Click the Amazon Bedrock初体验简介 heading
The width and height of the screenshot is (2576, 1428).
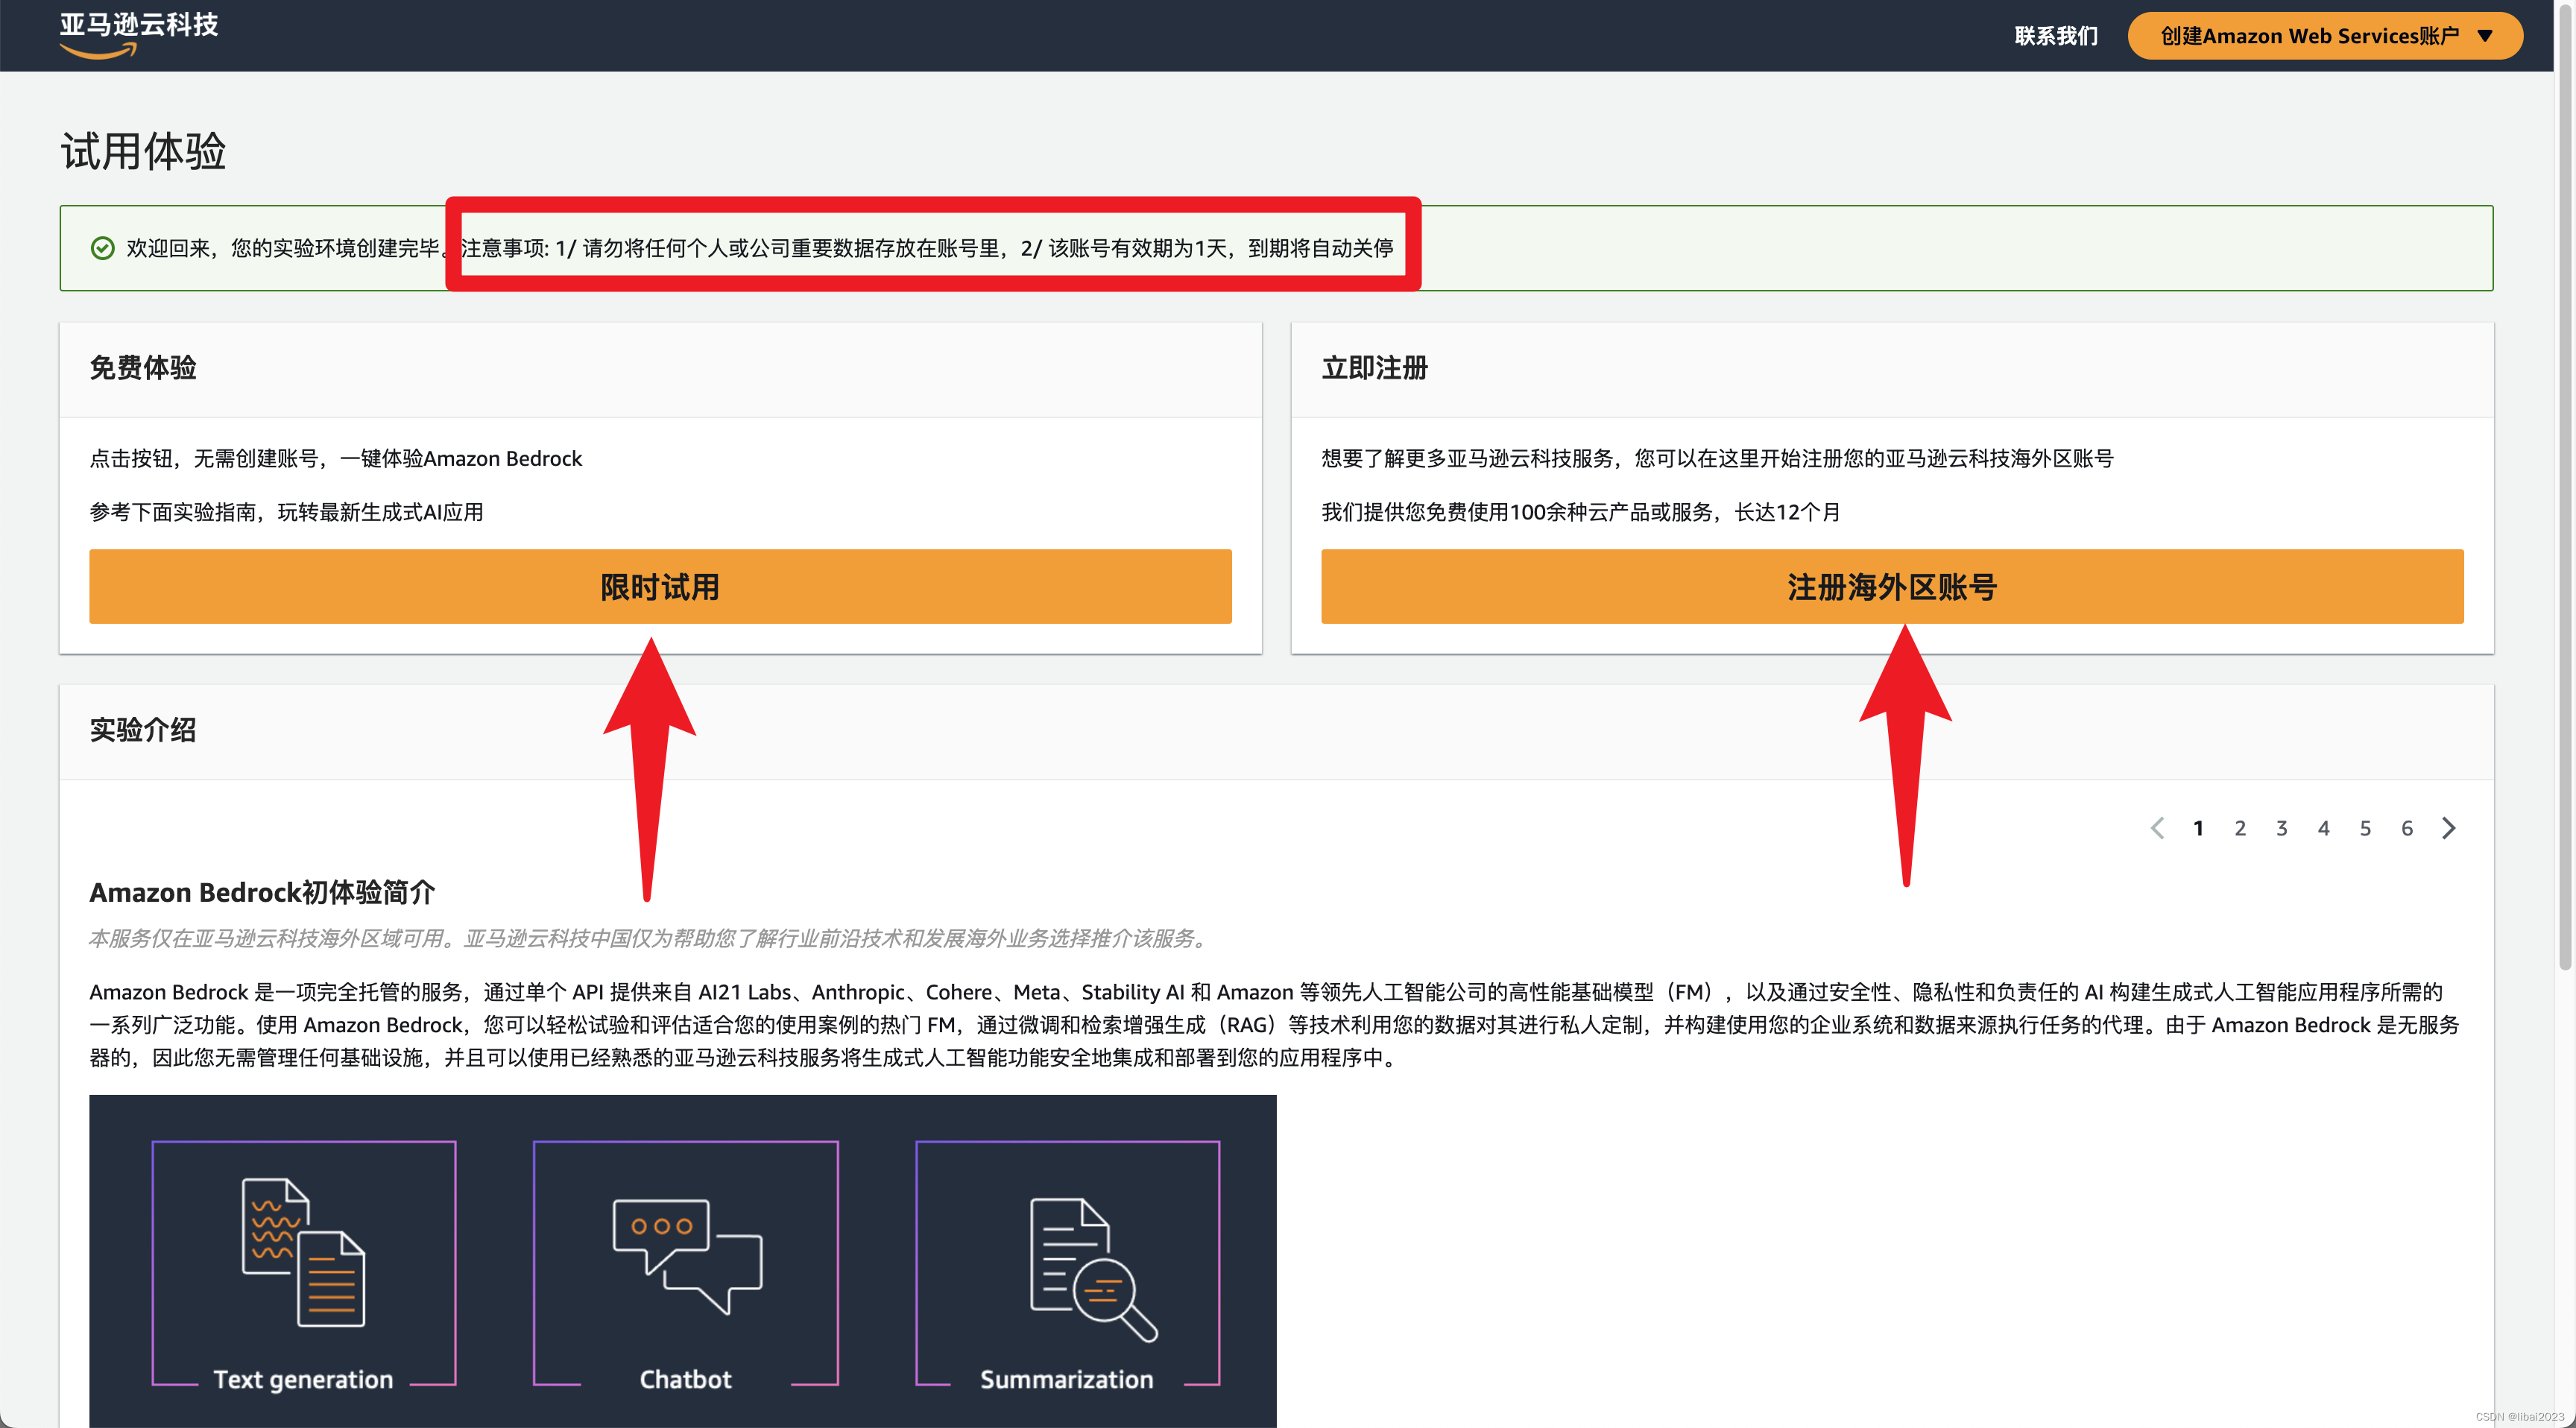coord(262,892)
